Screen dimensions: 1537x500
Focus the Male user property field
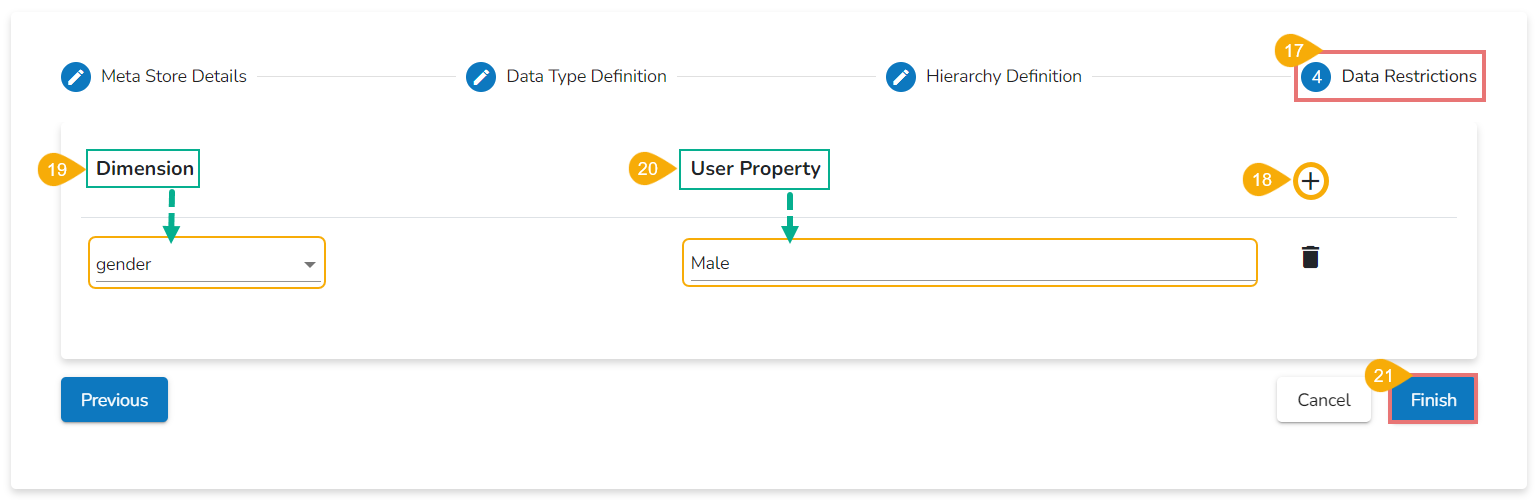(969, 264)
